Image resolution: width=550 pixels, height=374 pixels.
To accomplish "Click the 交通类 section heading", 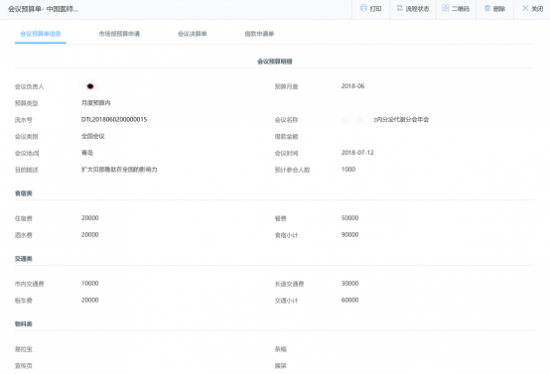I will coord(24,259).
